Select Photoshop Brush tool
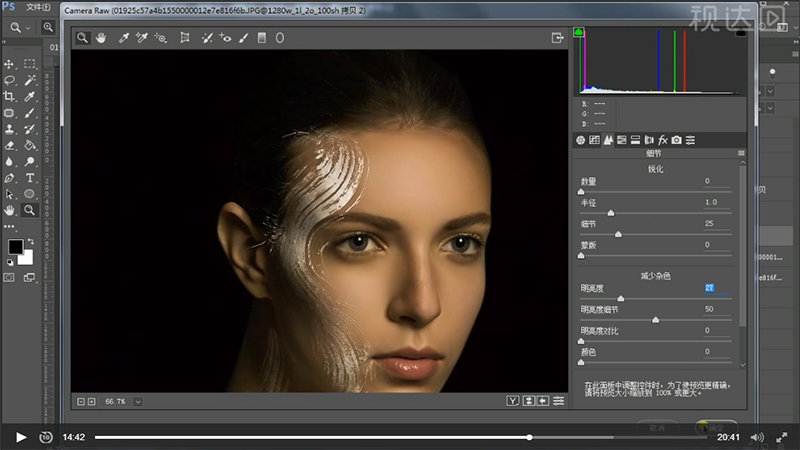The height and width of the screenshot is (450, 800). [30, 113]
